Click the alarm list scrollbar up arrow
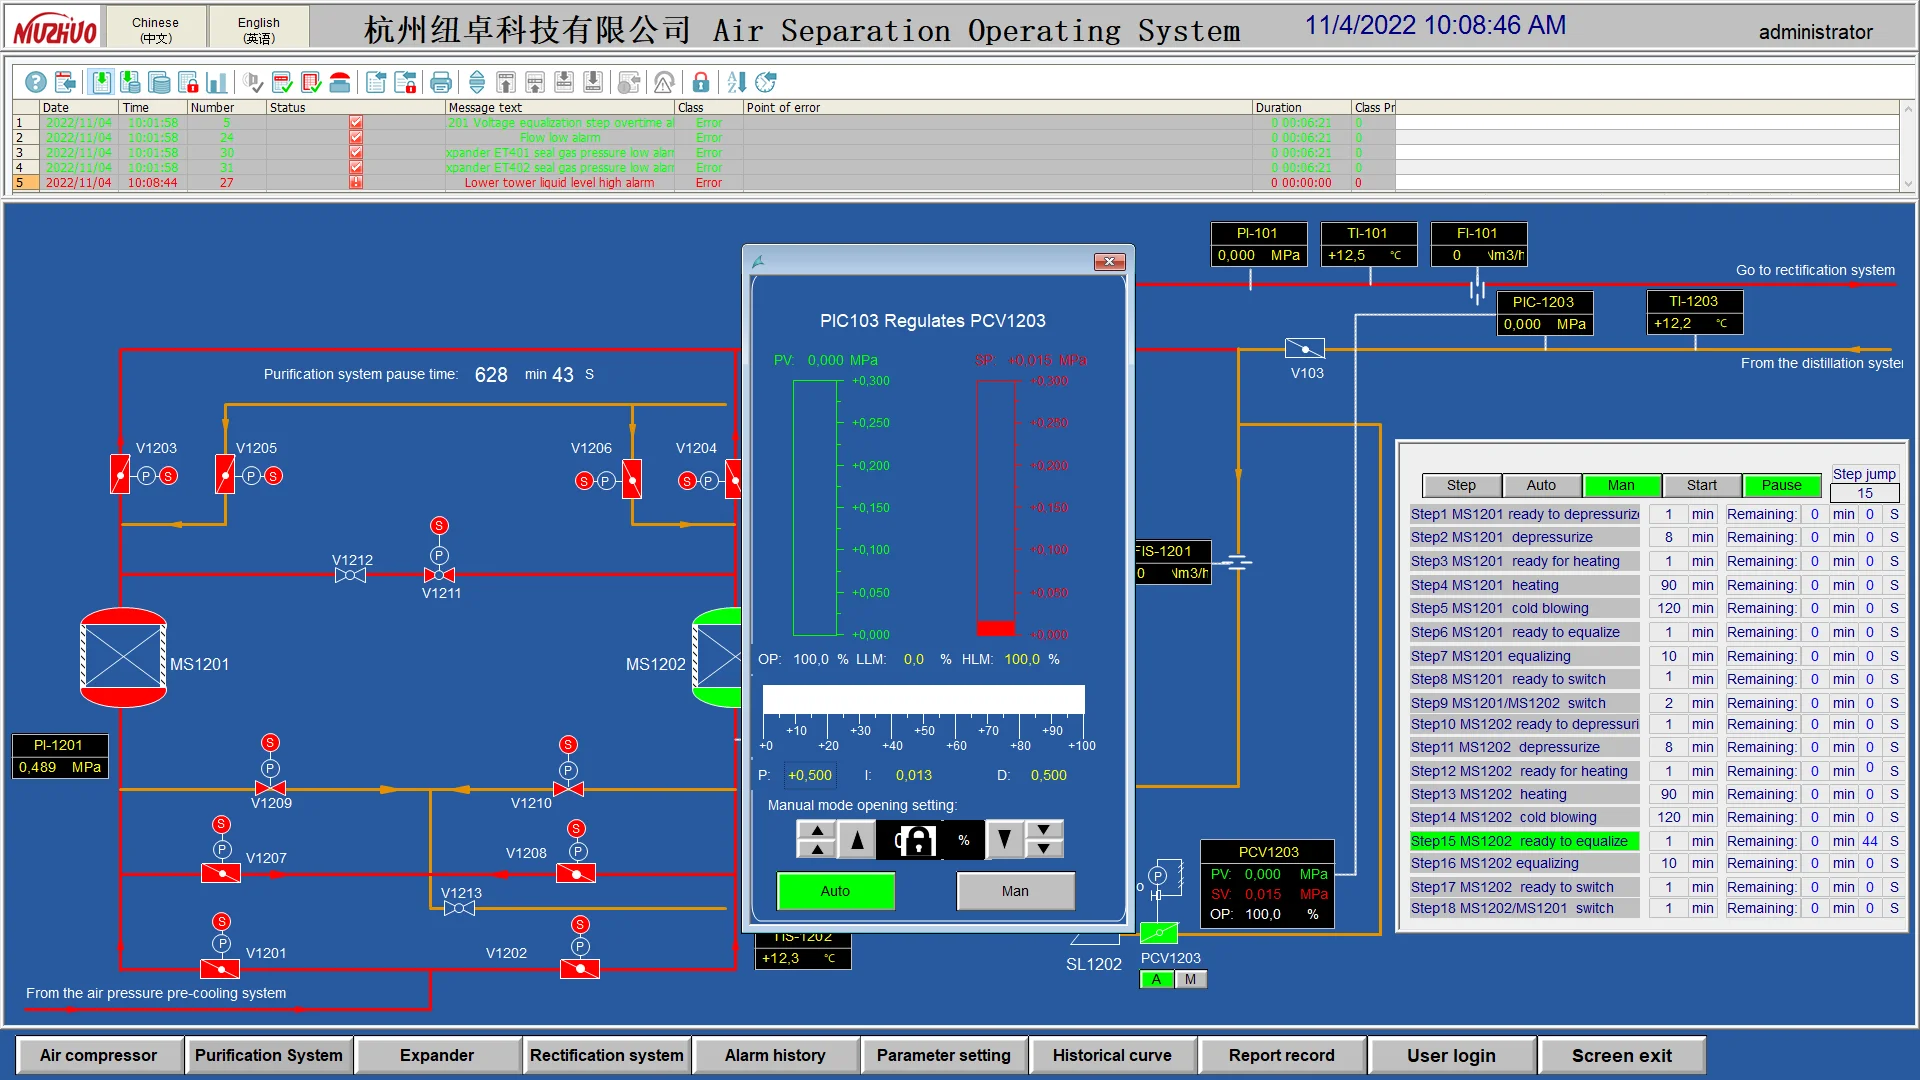Image resolution: width=1920 pixels, height=1080 pixels. pyautogui.click(x=1908, y=109)
